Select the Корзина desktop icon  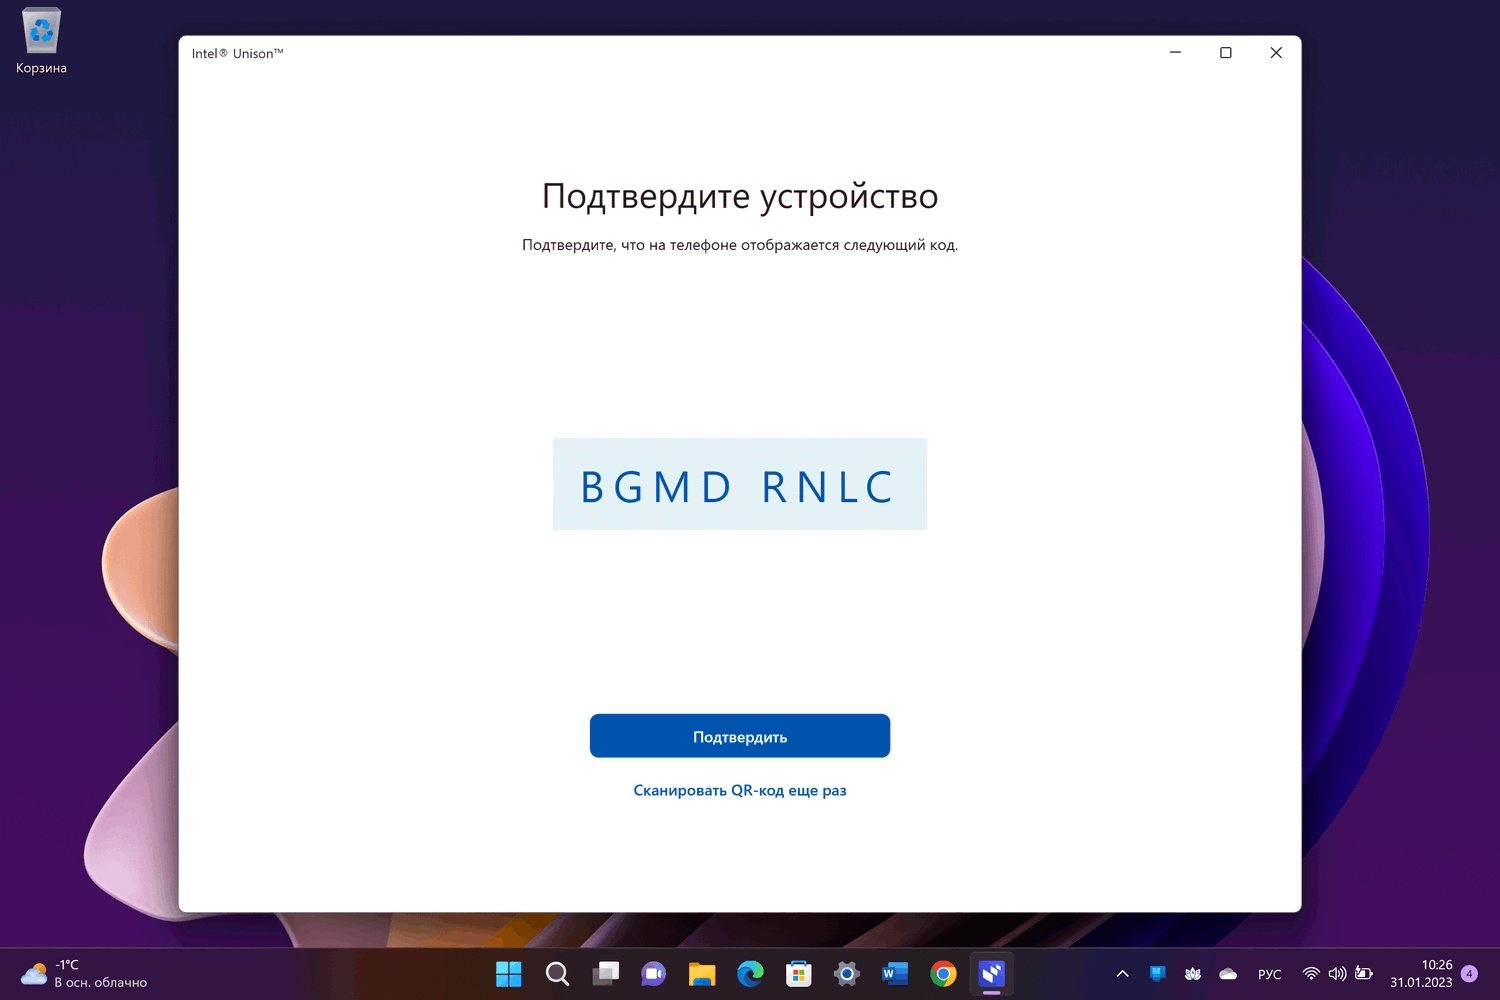pos(41,42)
